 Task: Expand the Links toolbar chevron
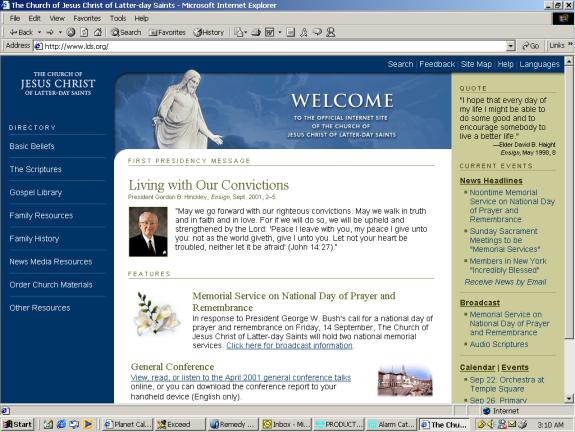click(x=570, y=44)
